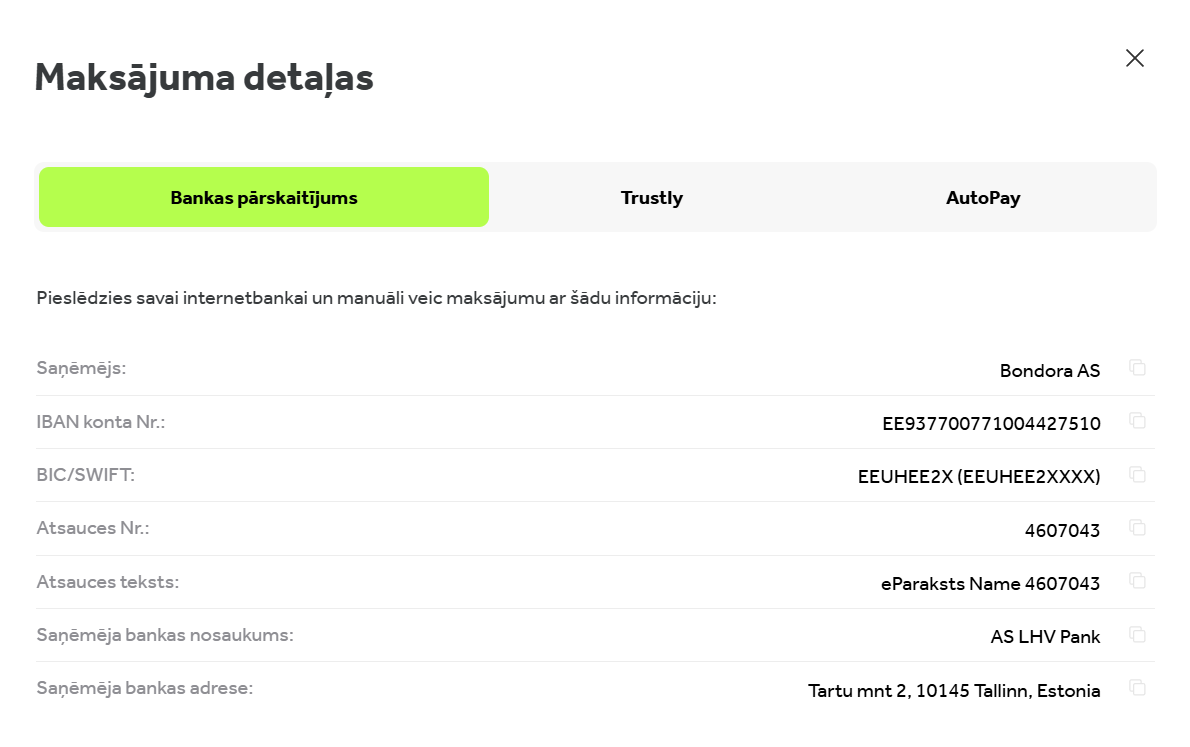Screen dimensions: 1190x747
Task: Click the Maksājuma detaļas heading
Action: click(204, 77)
